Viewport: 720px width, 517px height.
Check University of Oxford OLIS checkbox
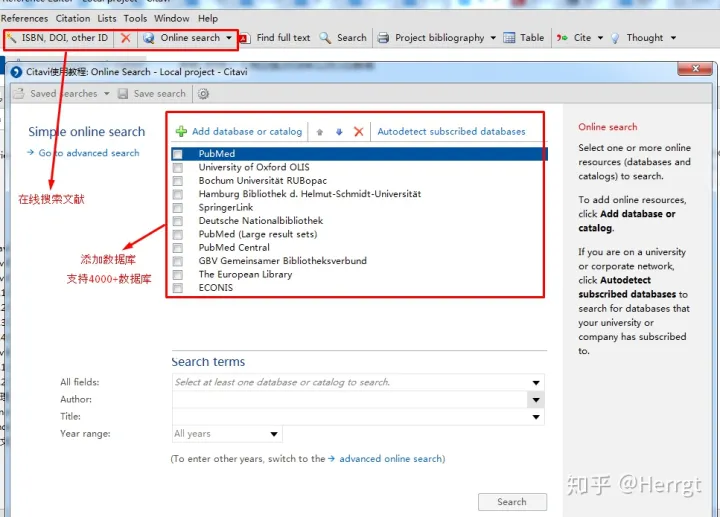pyautogui.click(x=178, y=168)
